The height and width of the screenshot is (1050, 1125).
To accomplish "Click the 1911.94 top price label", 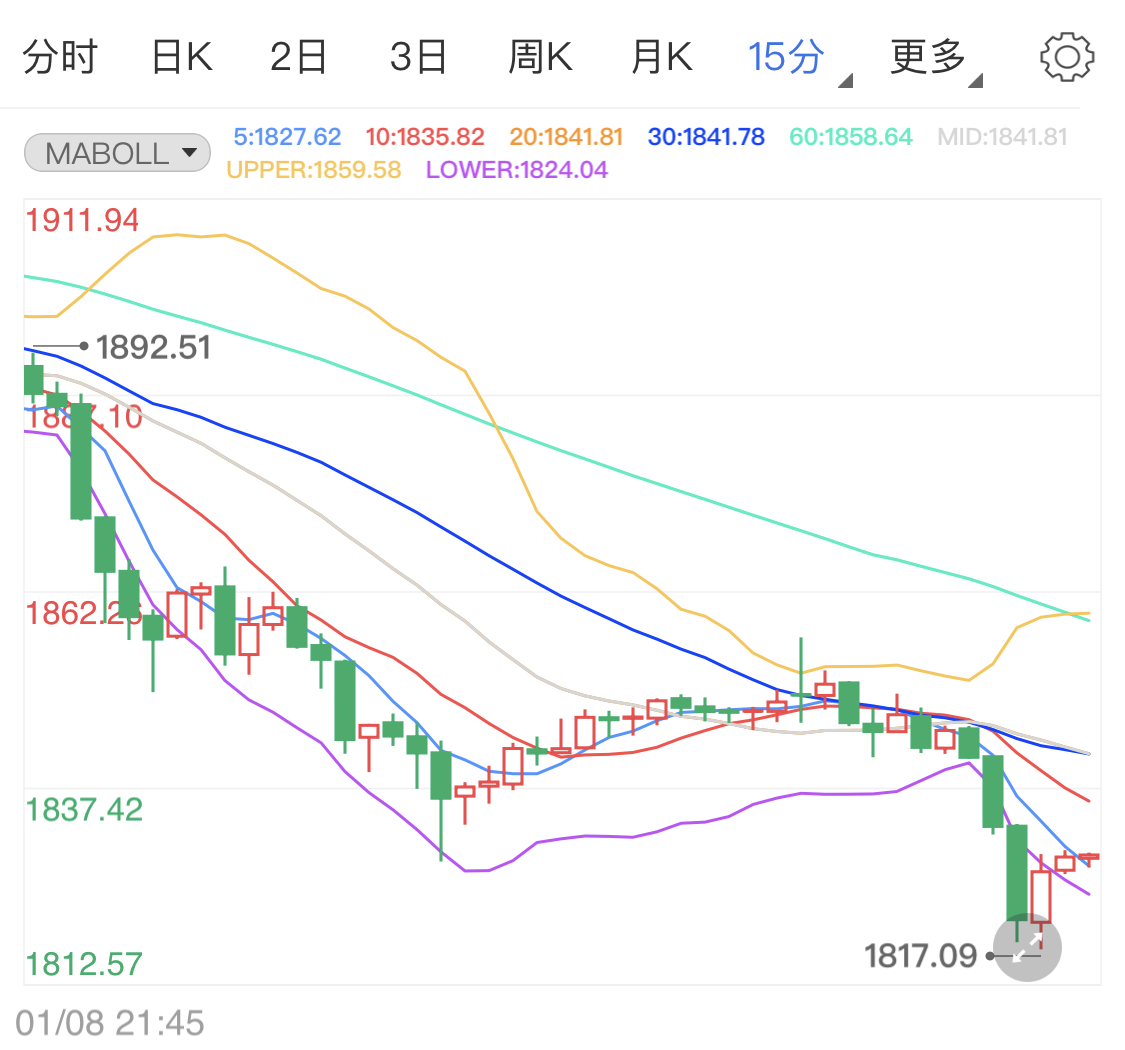I will [82, 220].
